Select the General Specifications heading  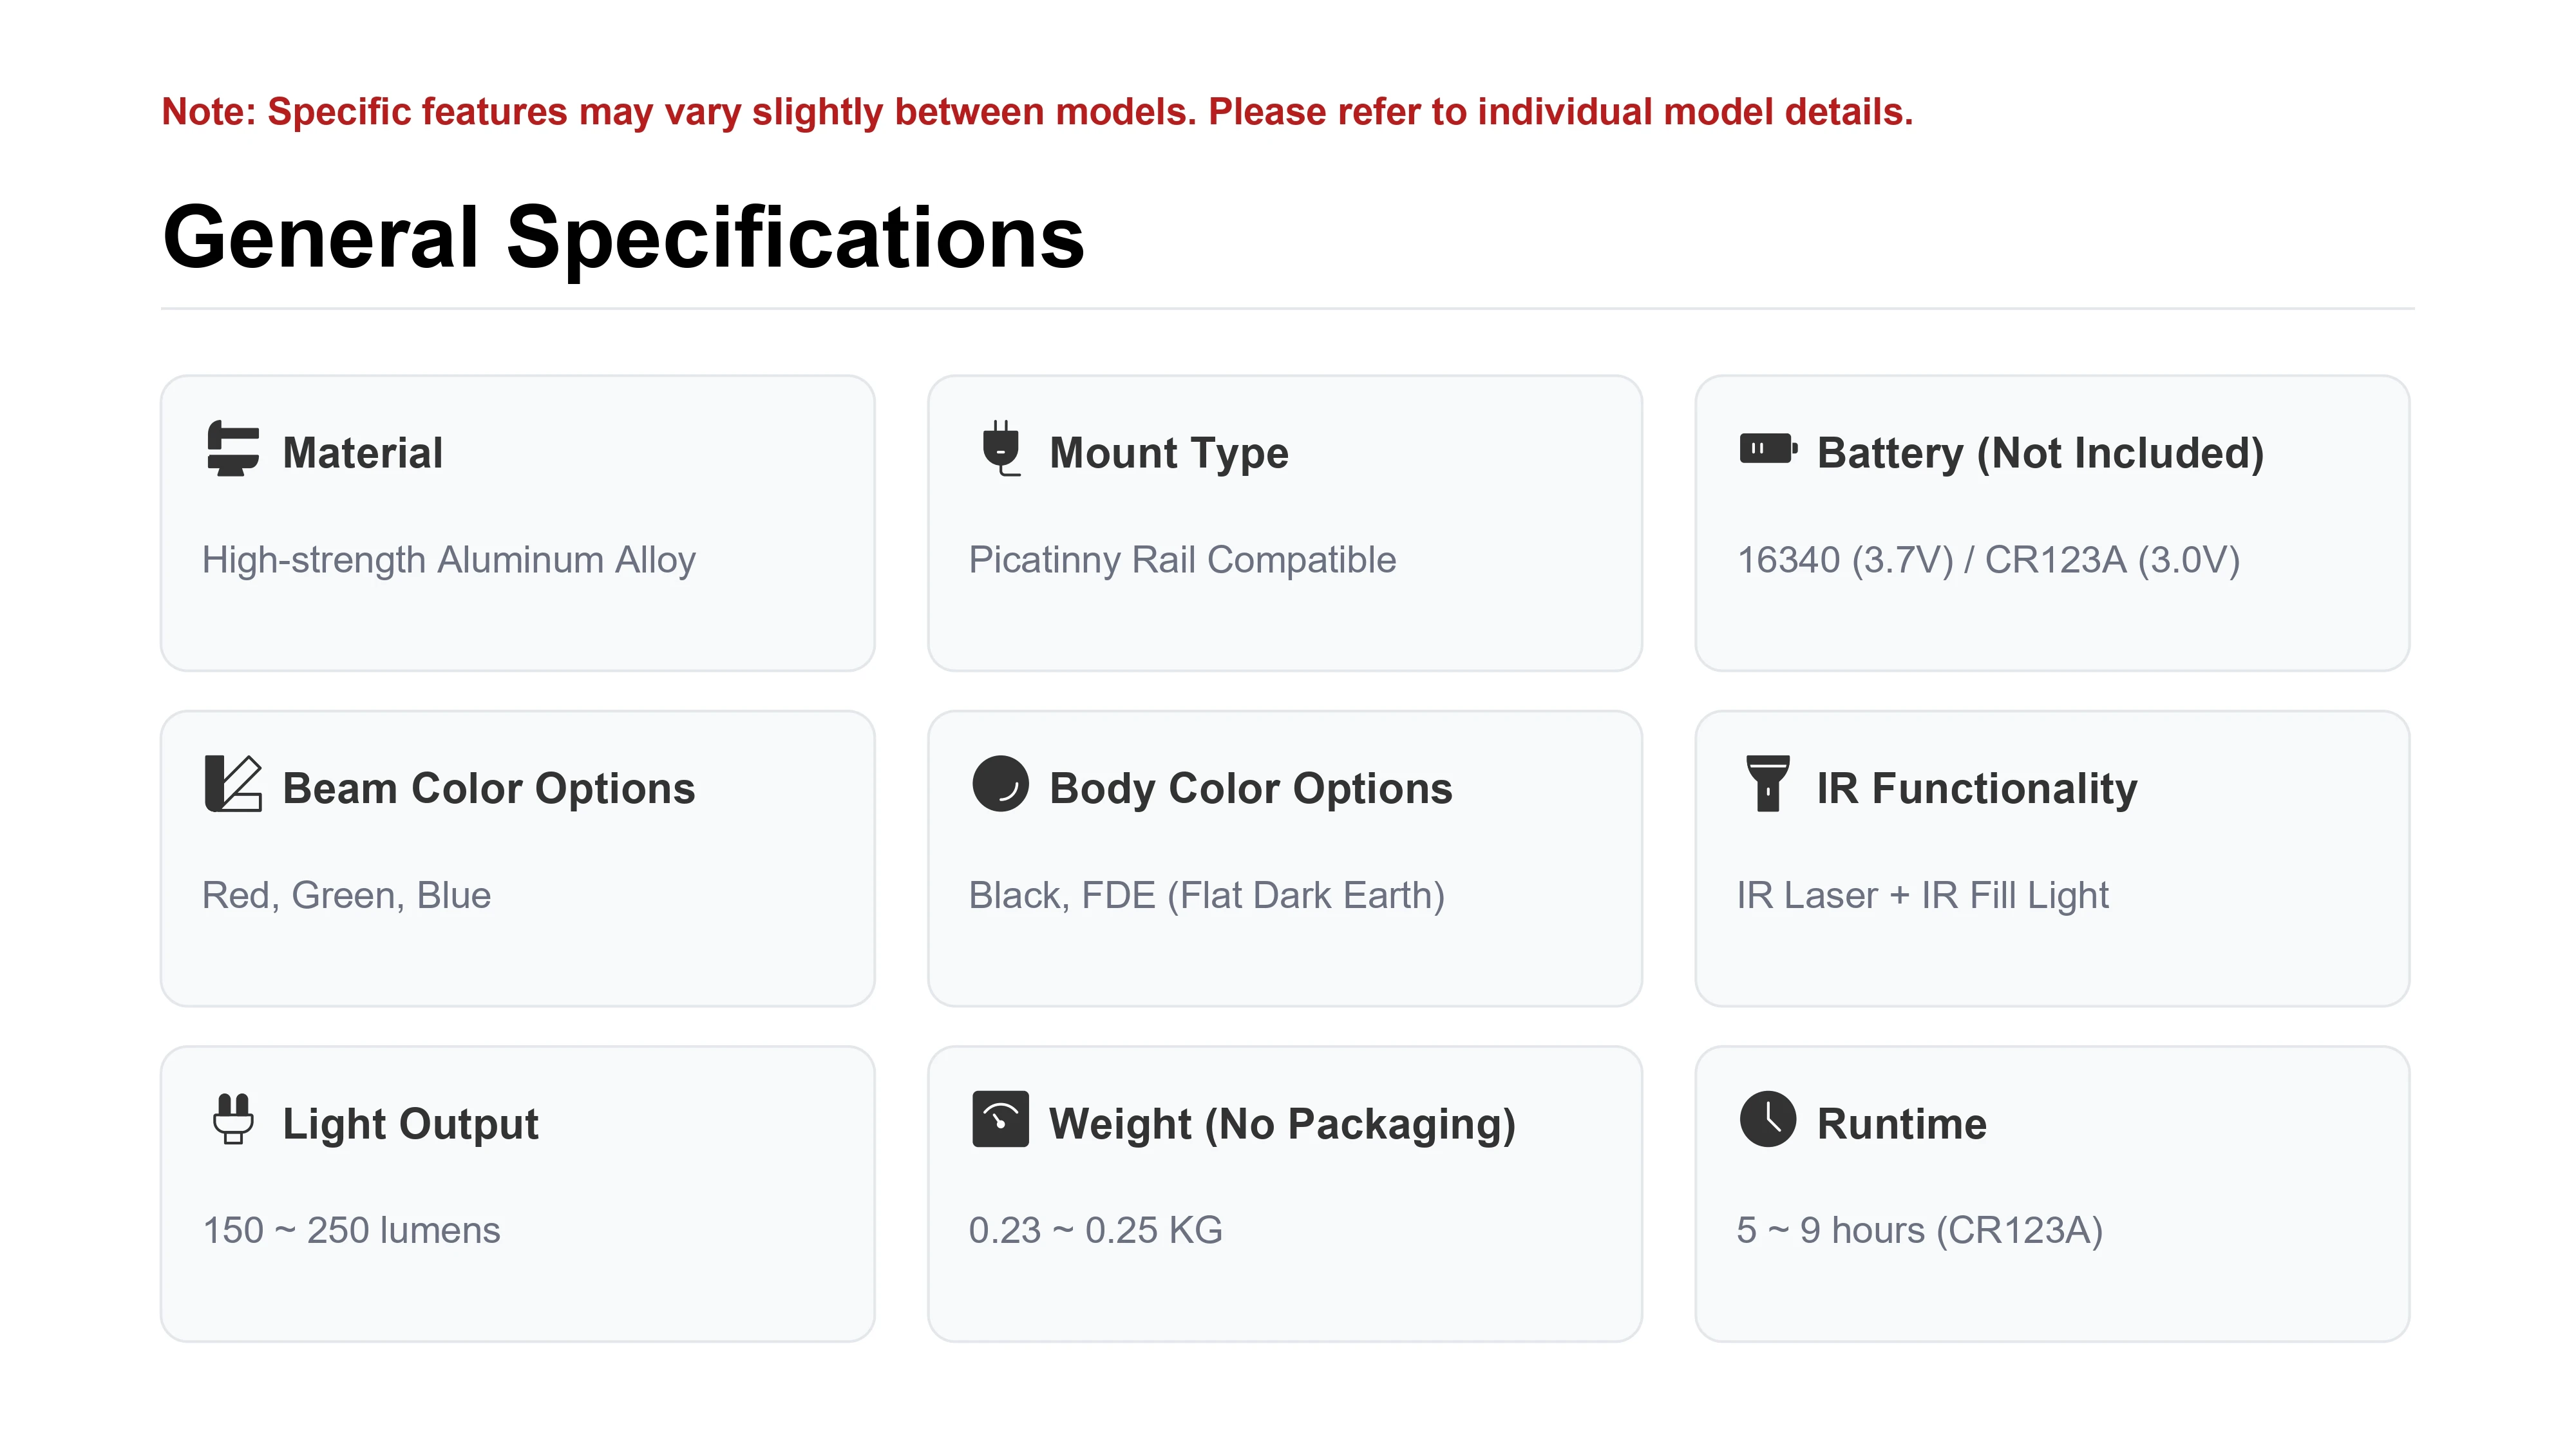point(623,237)
